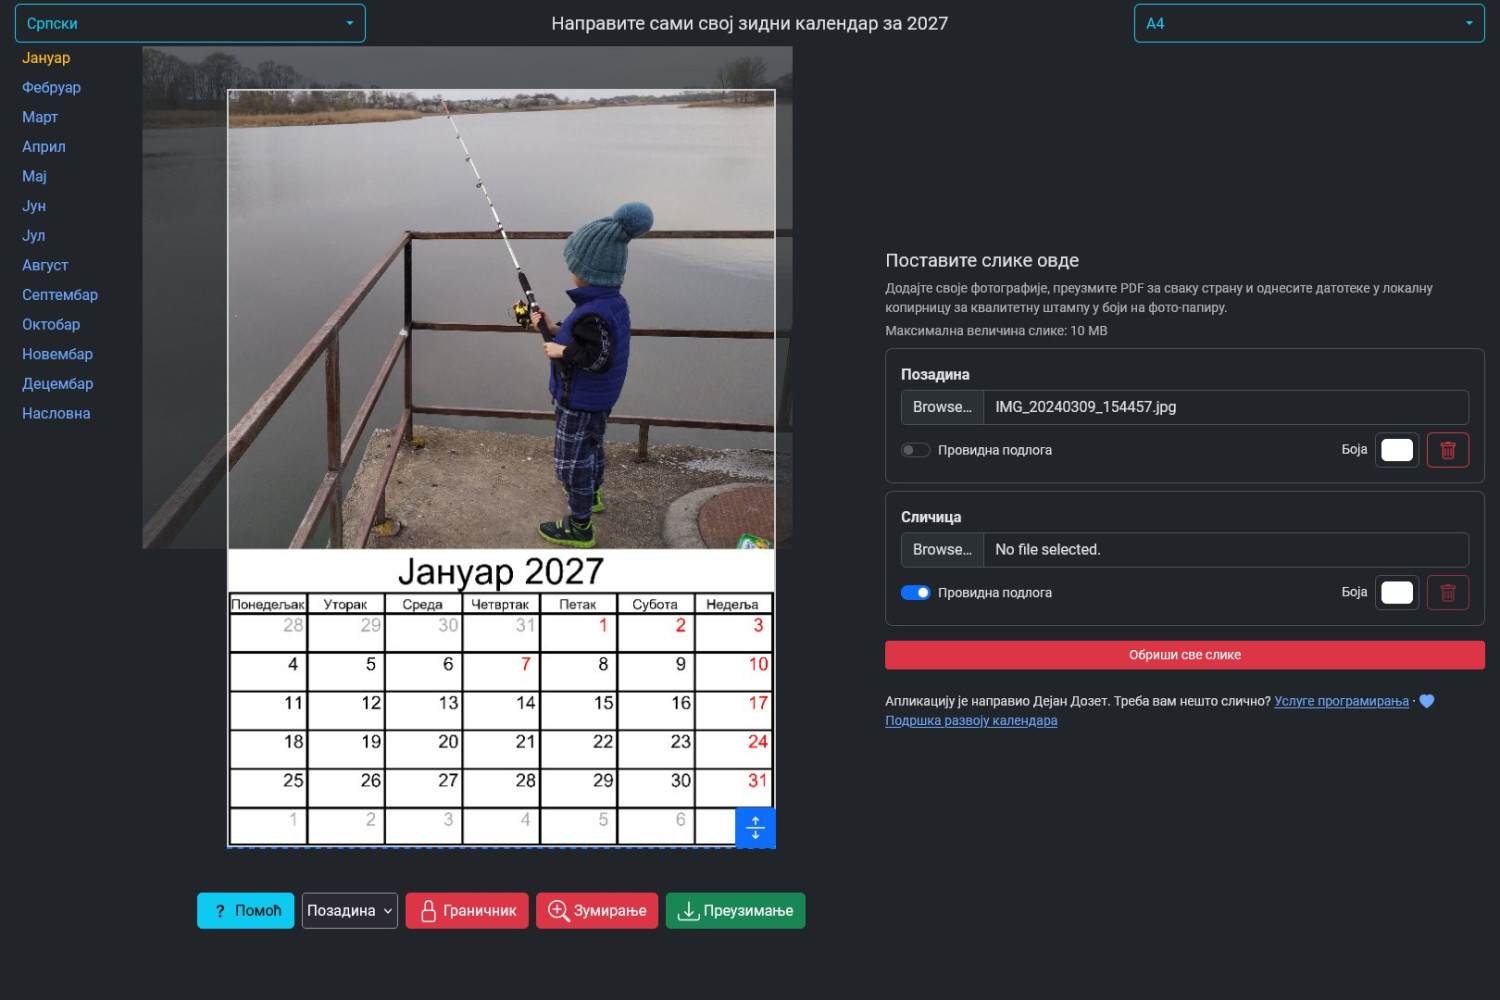Select Јун in the sidebar
The width and height of the screenshot is (1500, 1000).
click(x=34, y=206)
